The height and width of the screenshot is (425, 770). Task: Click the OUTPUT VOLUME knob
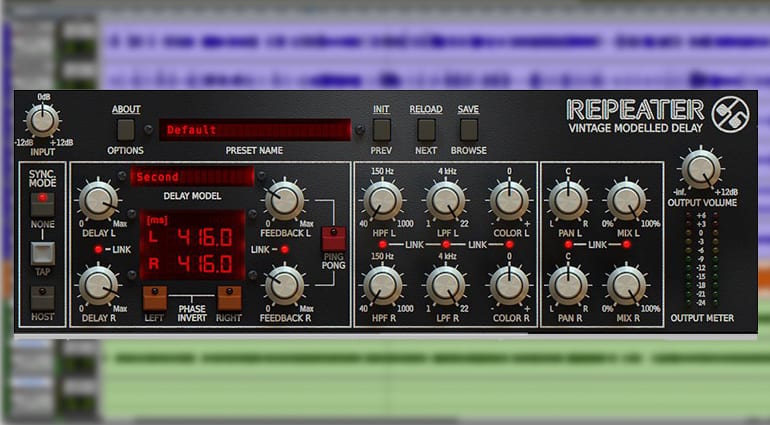coord(701,169)
